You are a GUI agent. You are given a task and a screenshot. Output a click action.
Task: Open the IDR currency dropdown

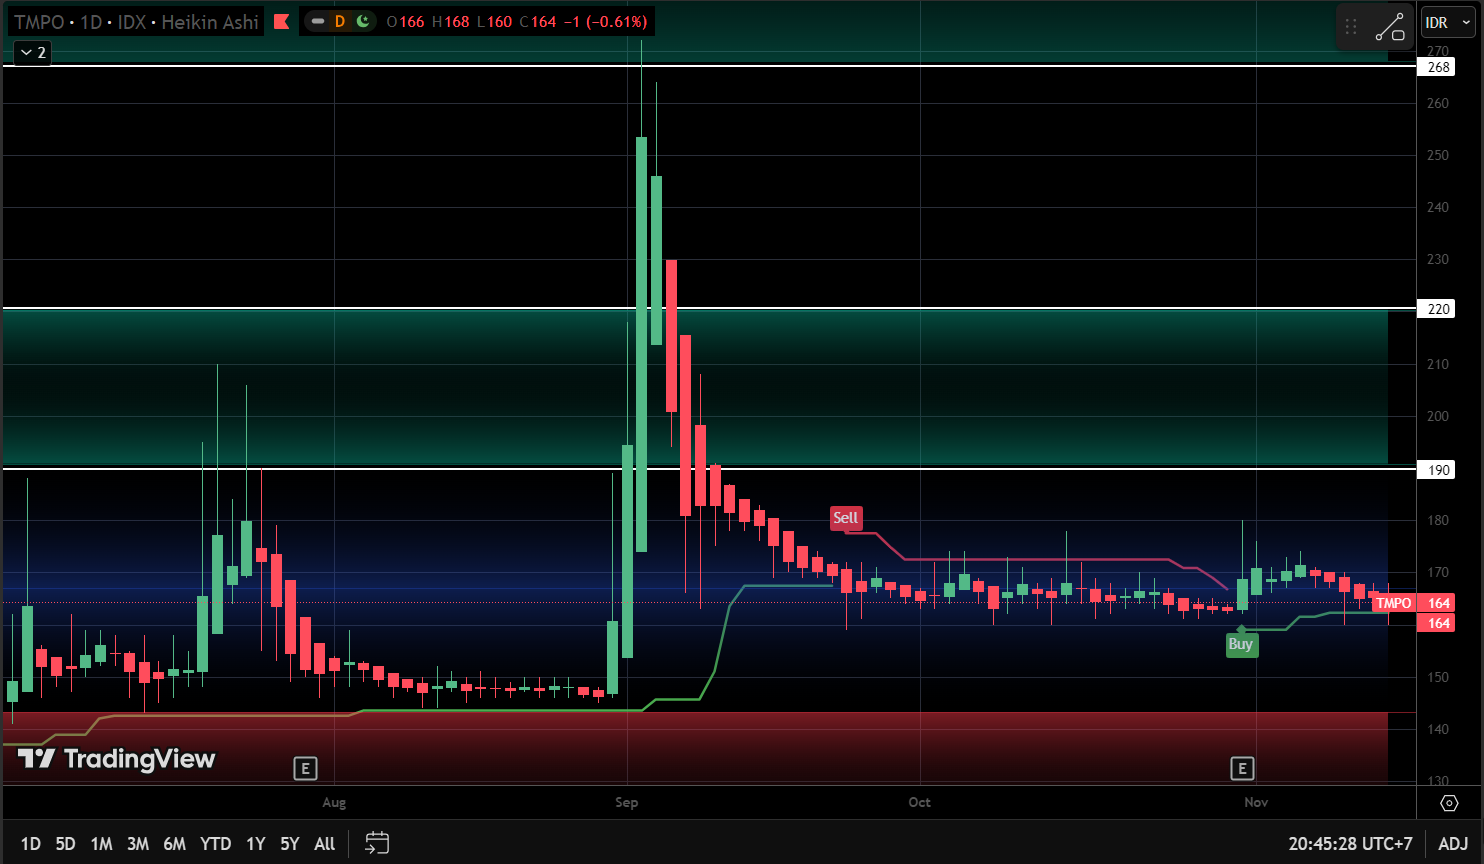click(x=1437, y=22)
